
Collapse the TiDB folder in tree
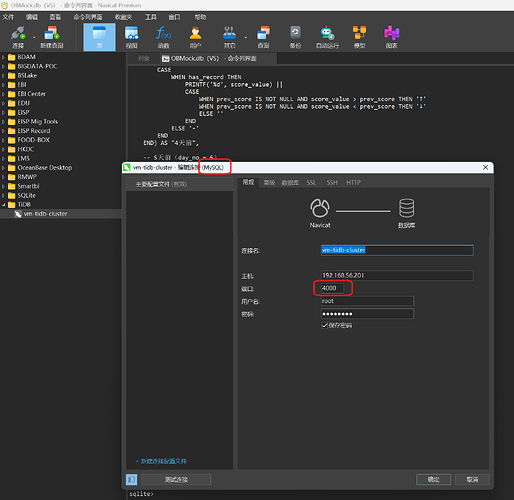(3, 205)
